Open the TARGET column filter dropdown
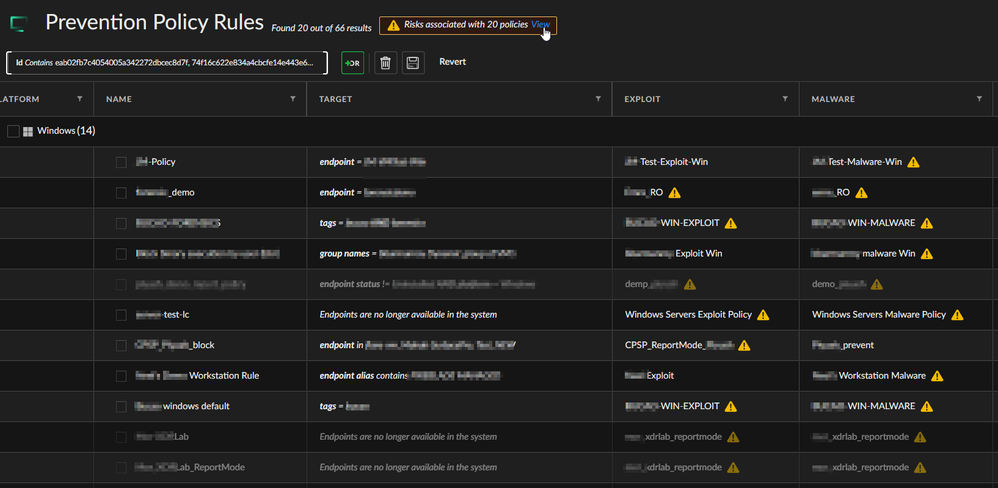998x488 pixels. (x=598, y=99)
